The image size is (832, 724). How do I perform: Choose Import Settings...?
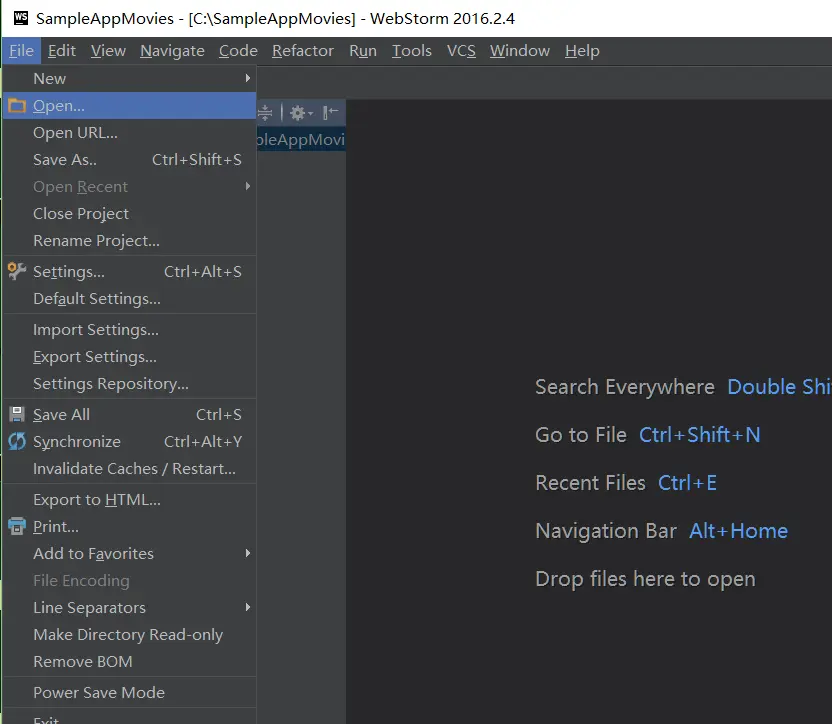point(129,330)
